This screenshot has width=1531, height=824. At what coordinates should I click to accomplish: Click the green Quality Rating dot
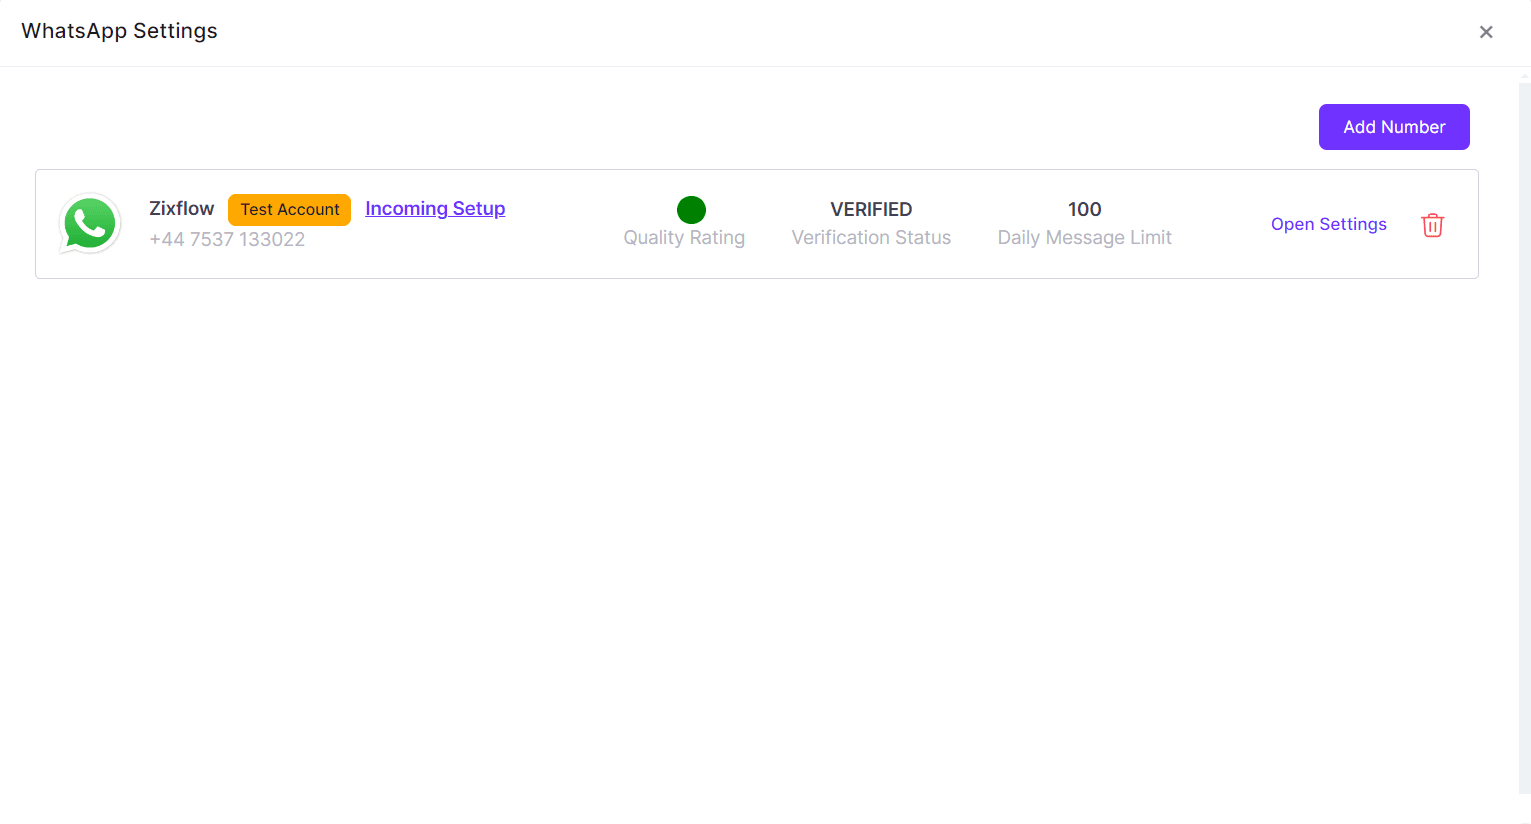[x=691, y=210]
